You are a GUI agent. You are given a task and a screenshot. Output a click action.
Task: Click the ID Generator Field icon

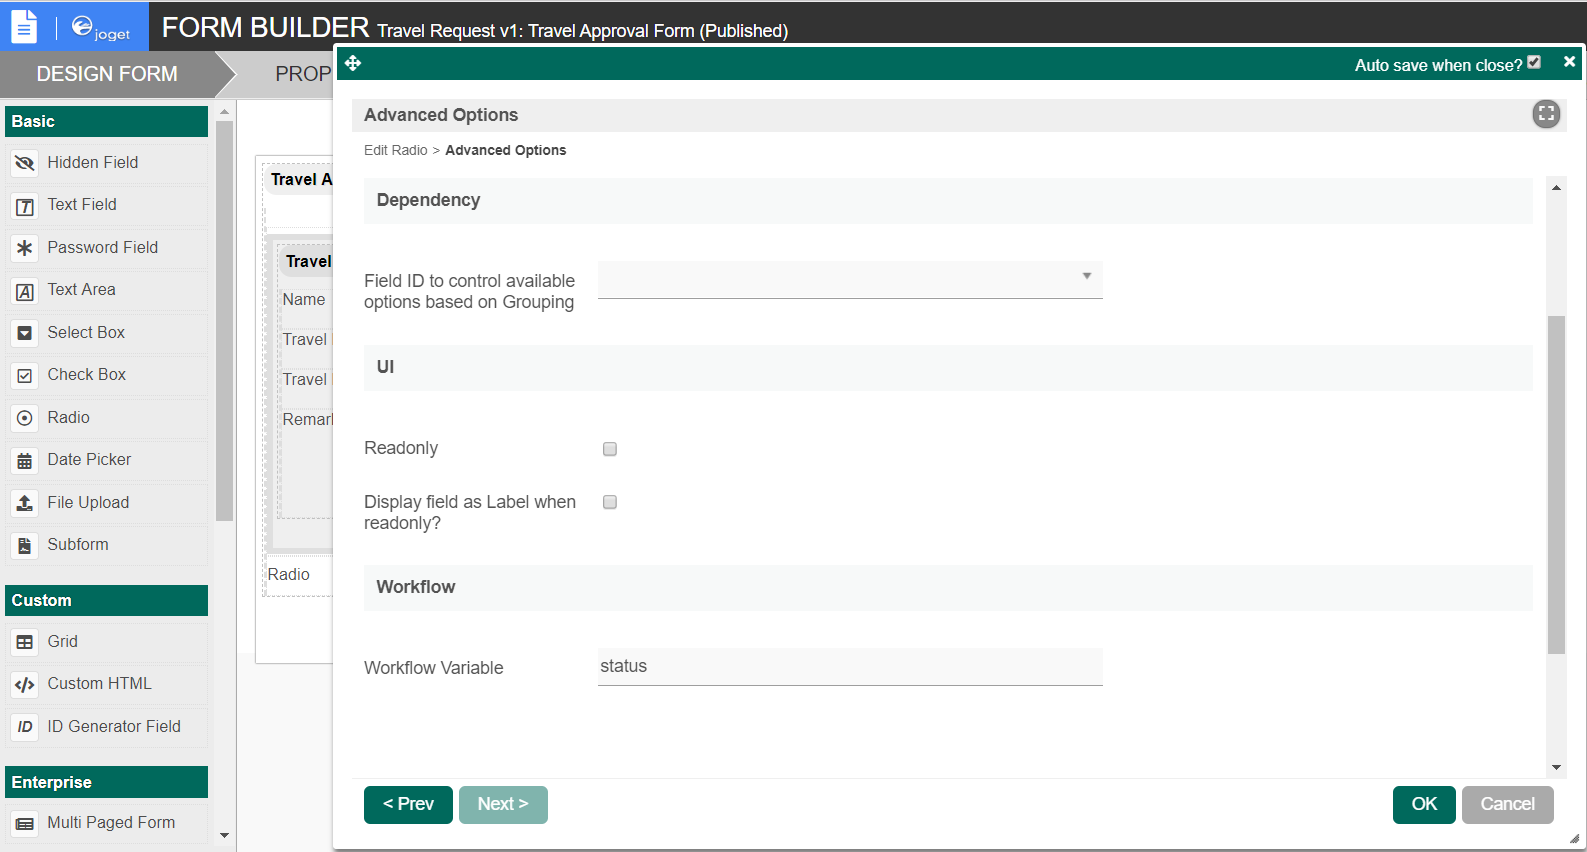(25, 727)
